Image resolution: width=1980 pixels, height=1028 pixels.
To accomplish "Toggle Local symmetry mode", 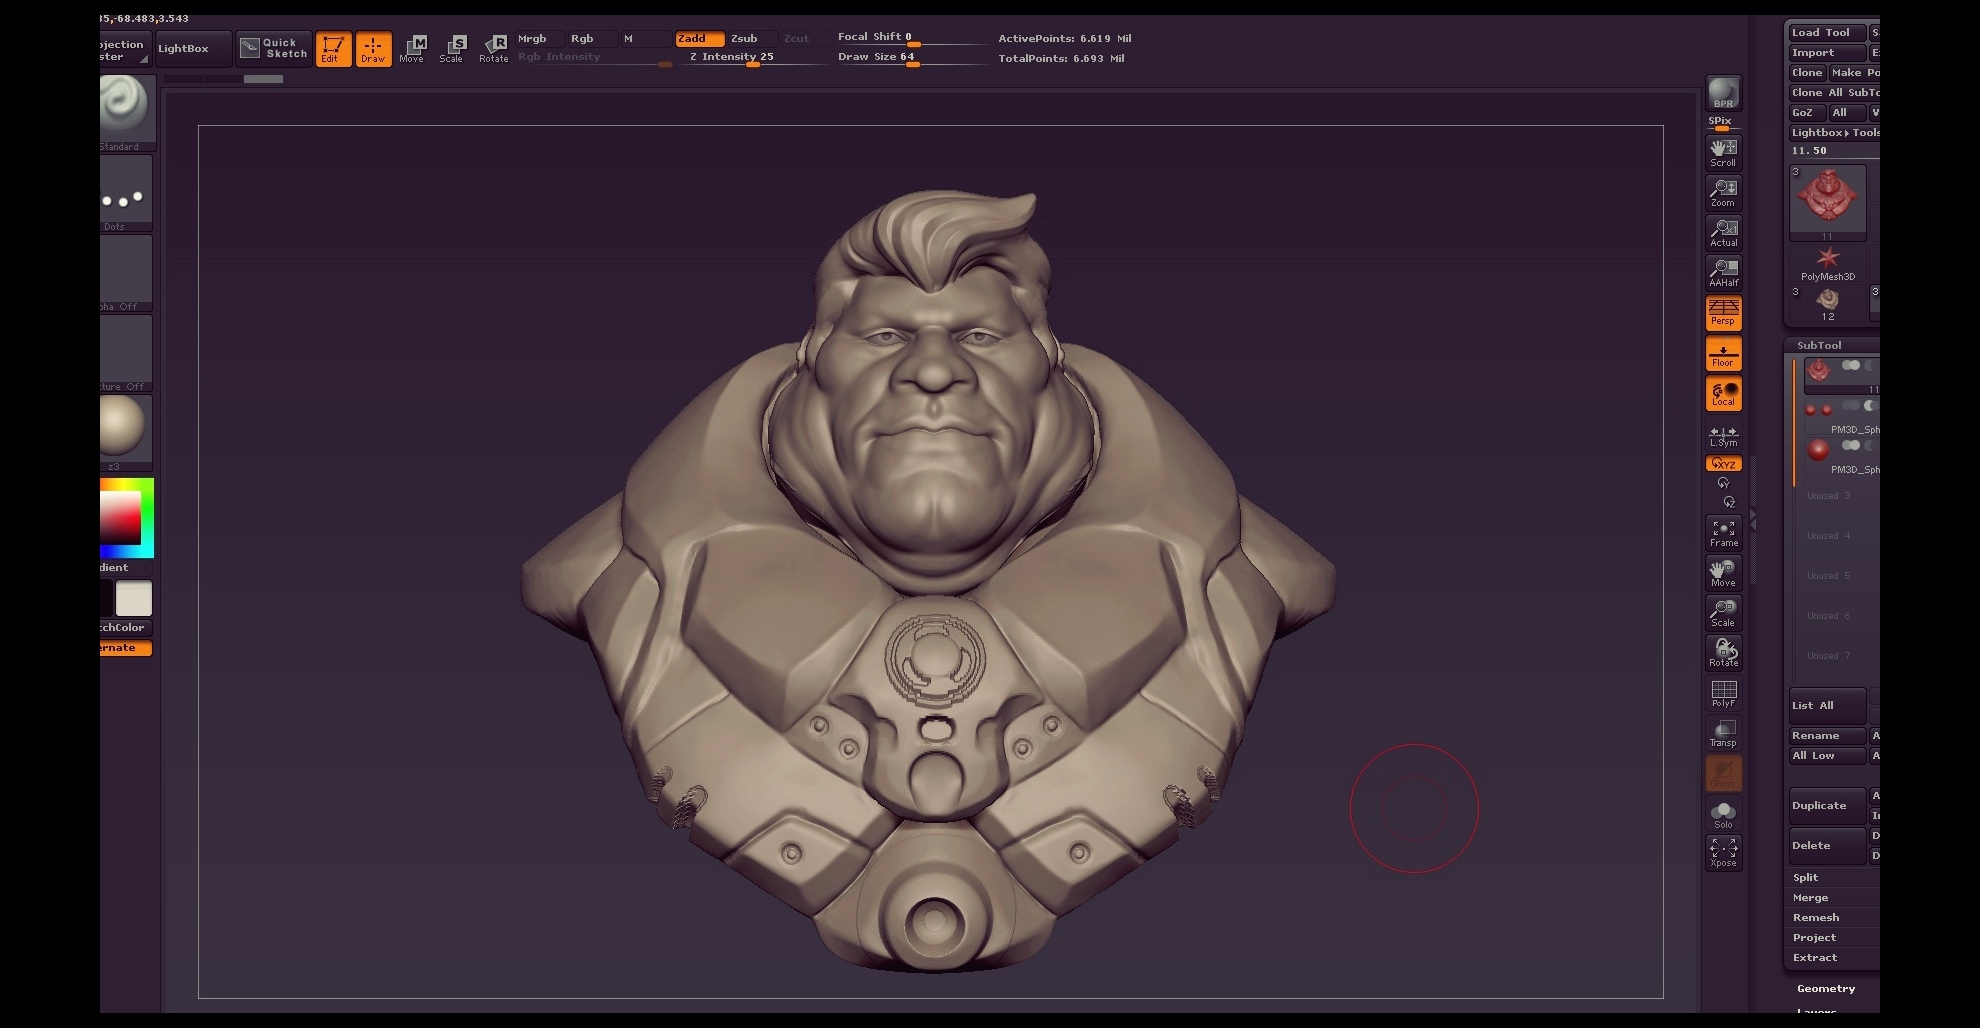I will point(1723,393).
